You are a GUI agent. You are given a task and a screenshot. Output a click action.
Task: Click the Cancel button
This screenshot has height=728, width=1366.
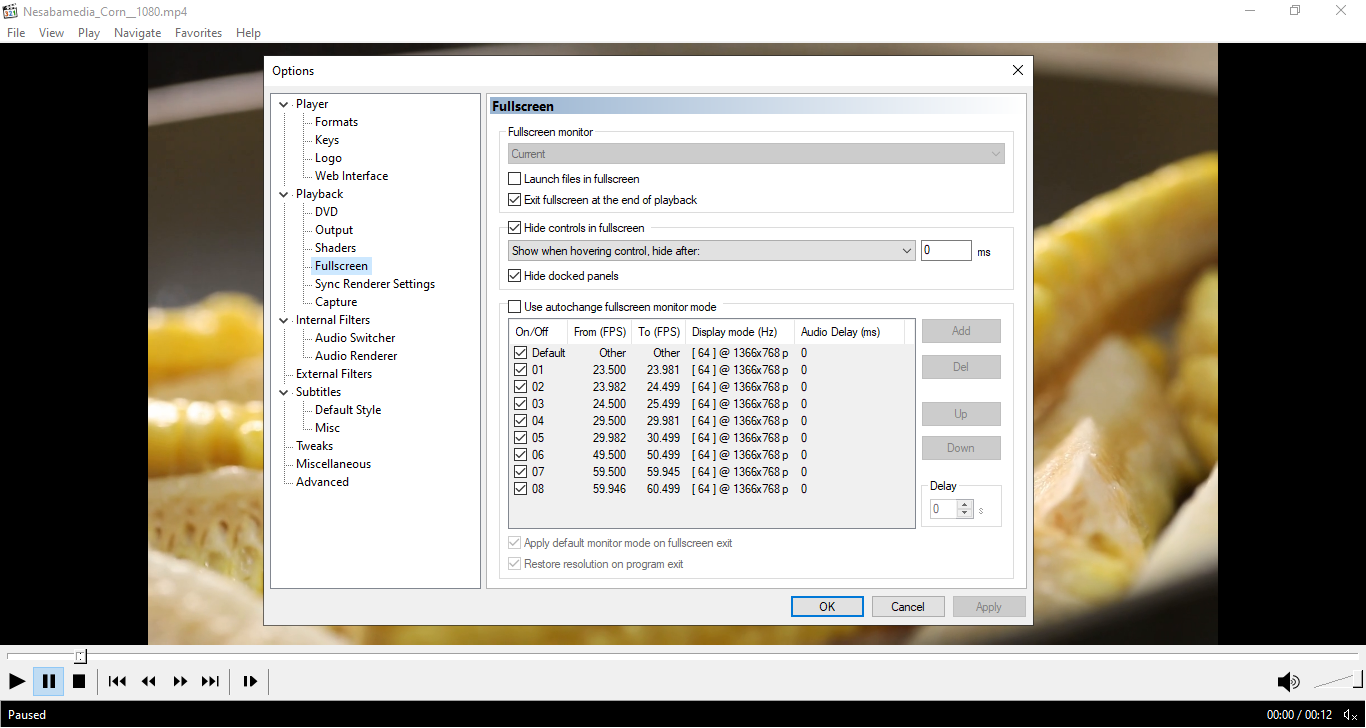907,606
